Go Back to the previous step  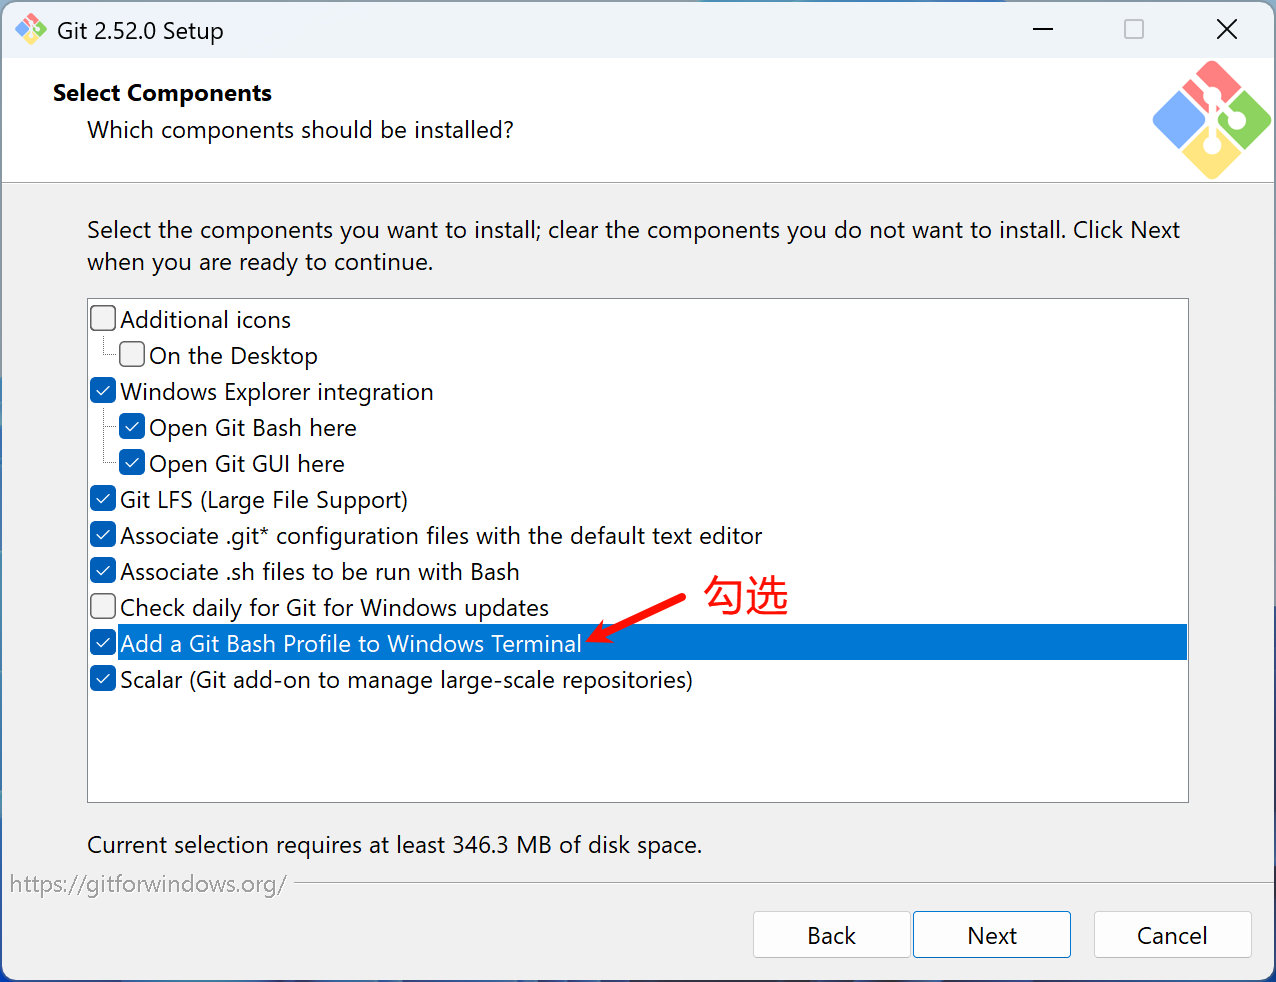831,935
